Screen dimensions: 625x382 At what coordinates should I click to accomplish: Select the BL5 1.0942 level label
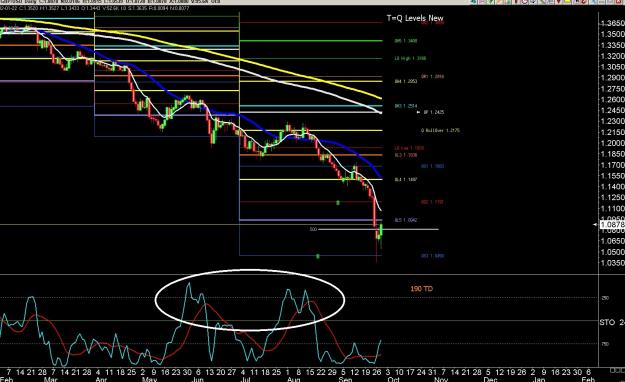tap(406, 220)
